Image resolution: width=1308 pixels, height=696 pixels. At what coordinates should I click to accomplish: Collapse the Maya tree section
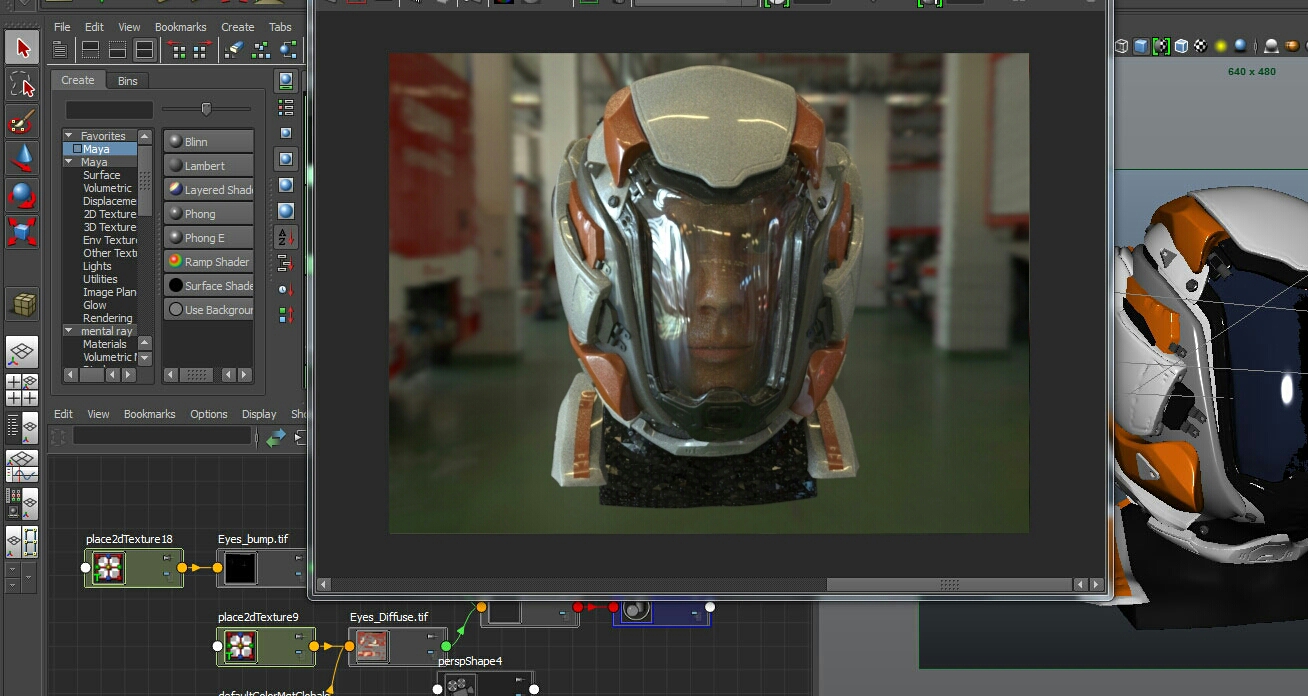[69, 162]
